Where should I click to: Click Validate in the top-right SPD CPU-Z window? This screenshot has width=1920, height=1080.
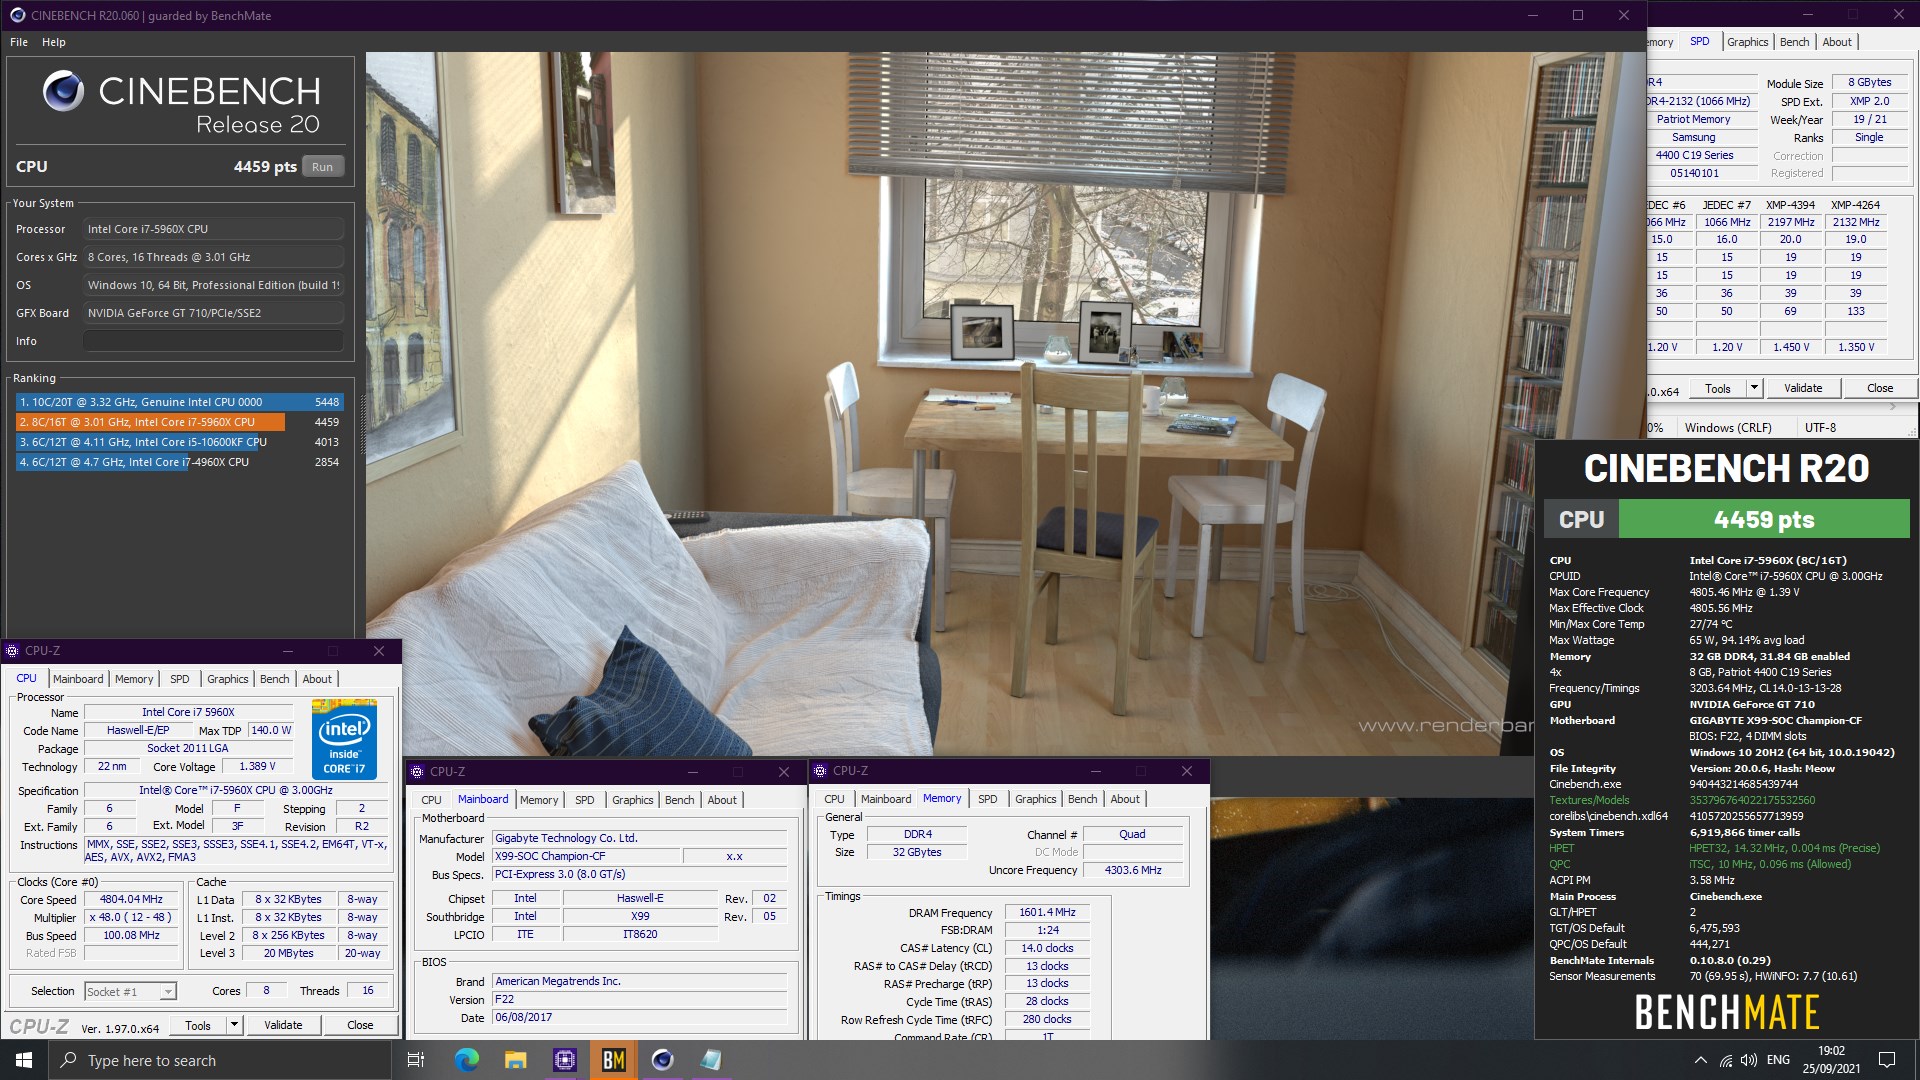(x=1803, y=388)
